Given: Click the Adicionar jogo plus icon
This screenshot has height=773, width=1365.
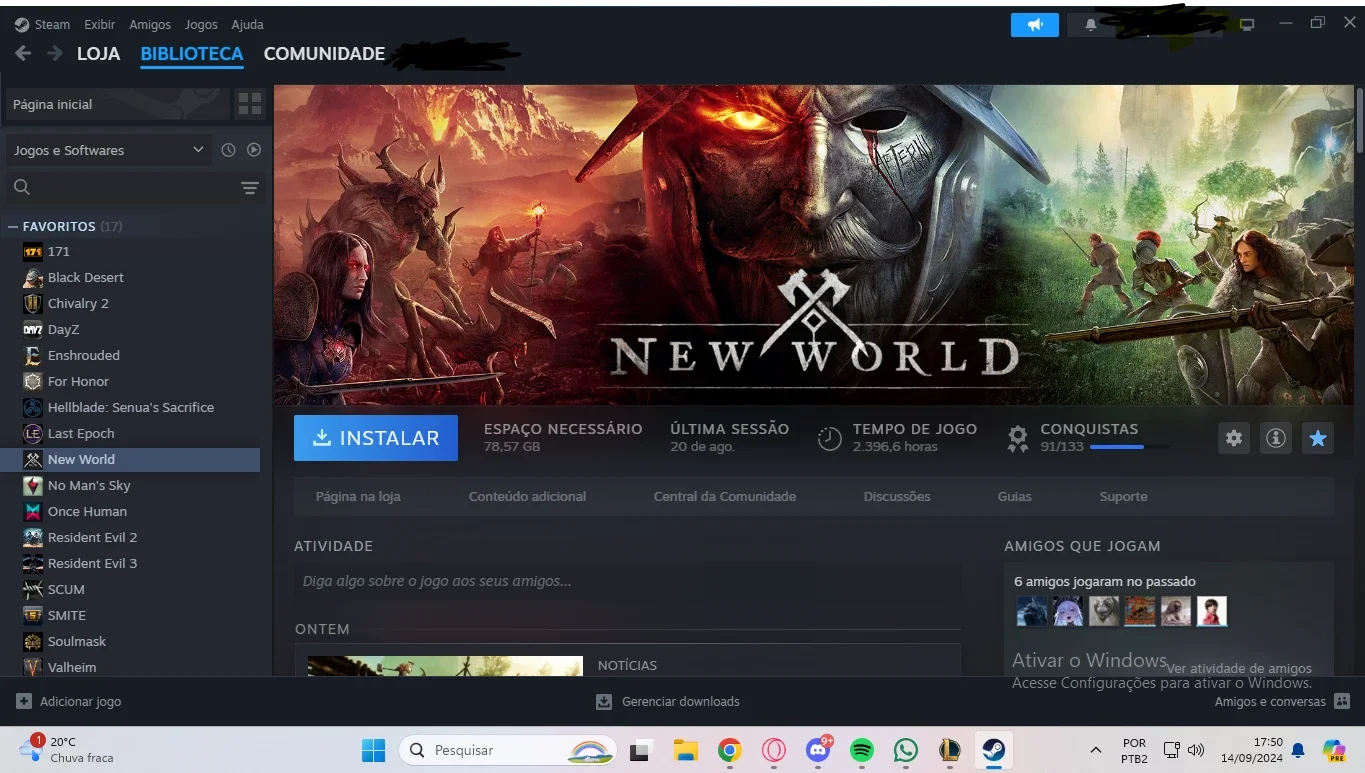Looking at the screenshot, I should (24, 702).
